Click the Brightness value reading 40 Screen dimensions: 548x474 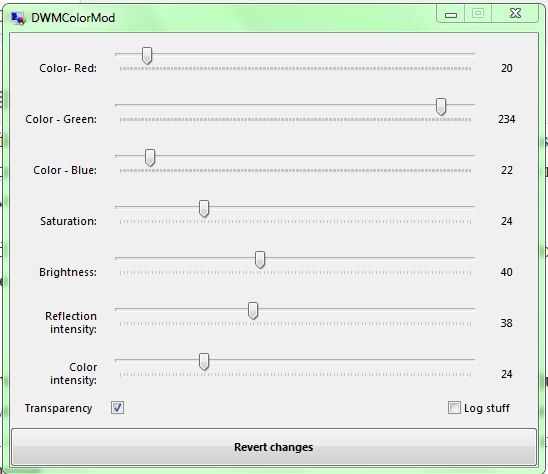(x=506, y=272)
